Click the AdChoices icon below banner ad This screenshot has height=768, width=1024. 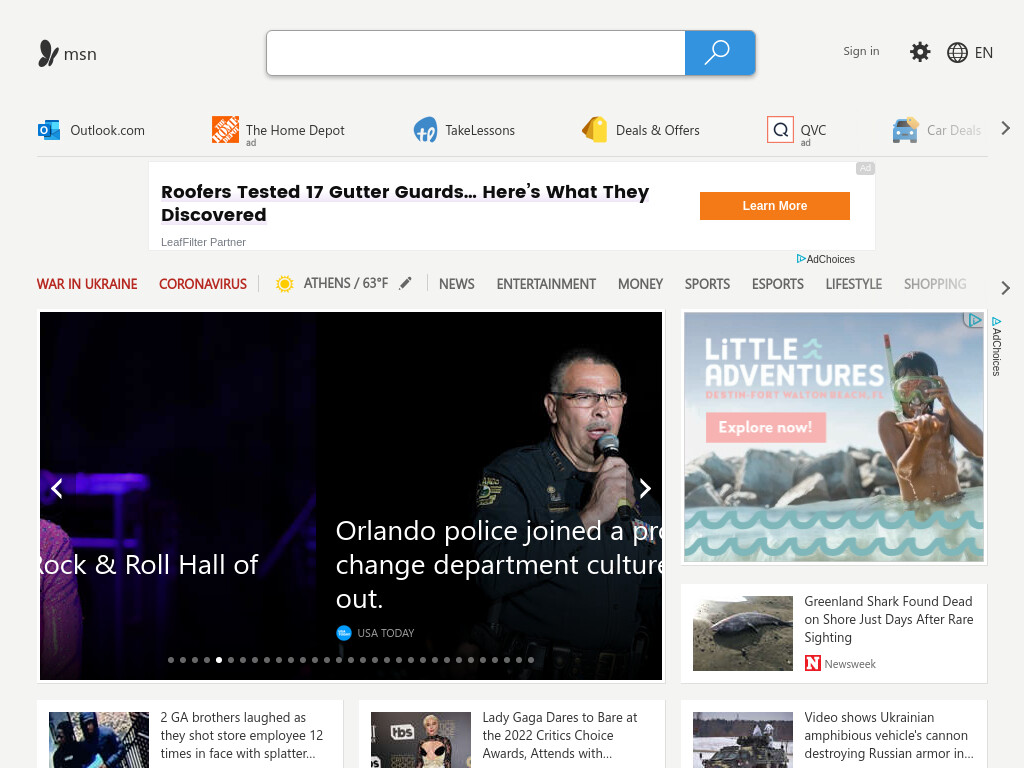click(x=801, y=259)
